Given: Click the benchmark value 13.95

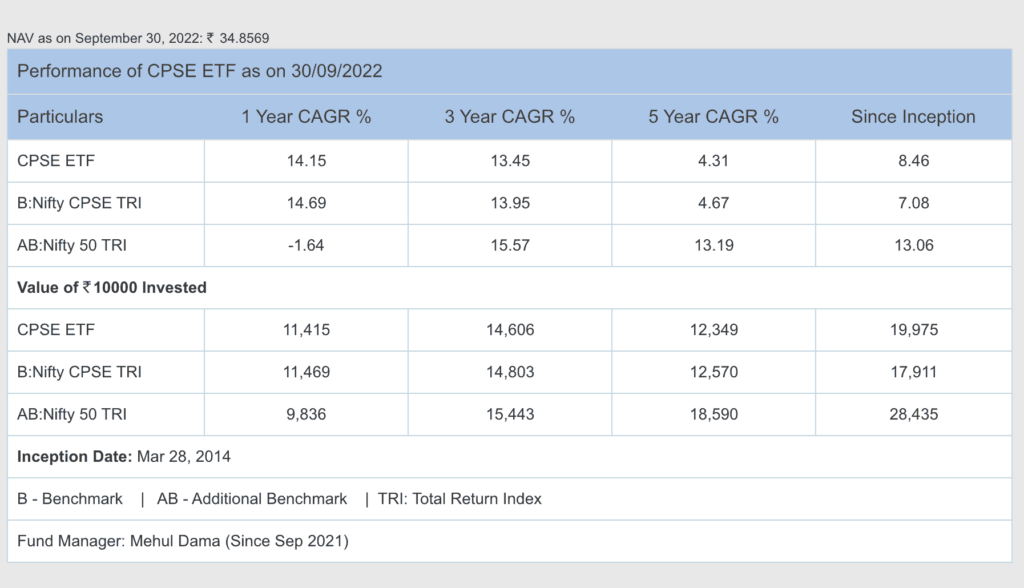Looking at the screenshot, I should tap(510, 203).
